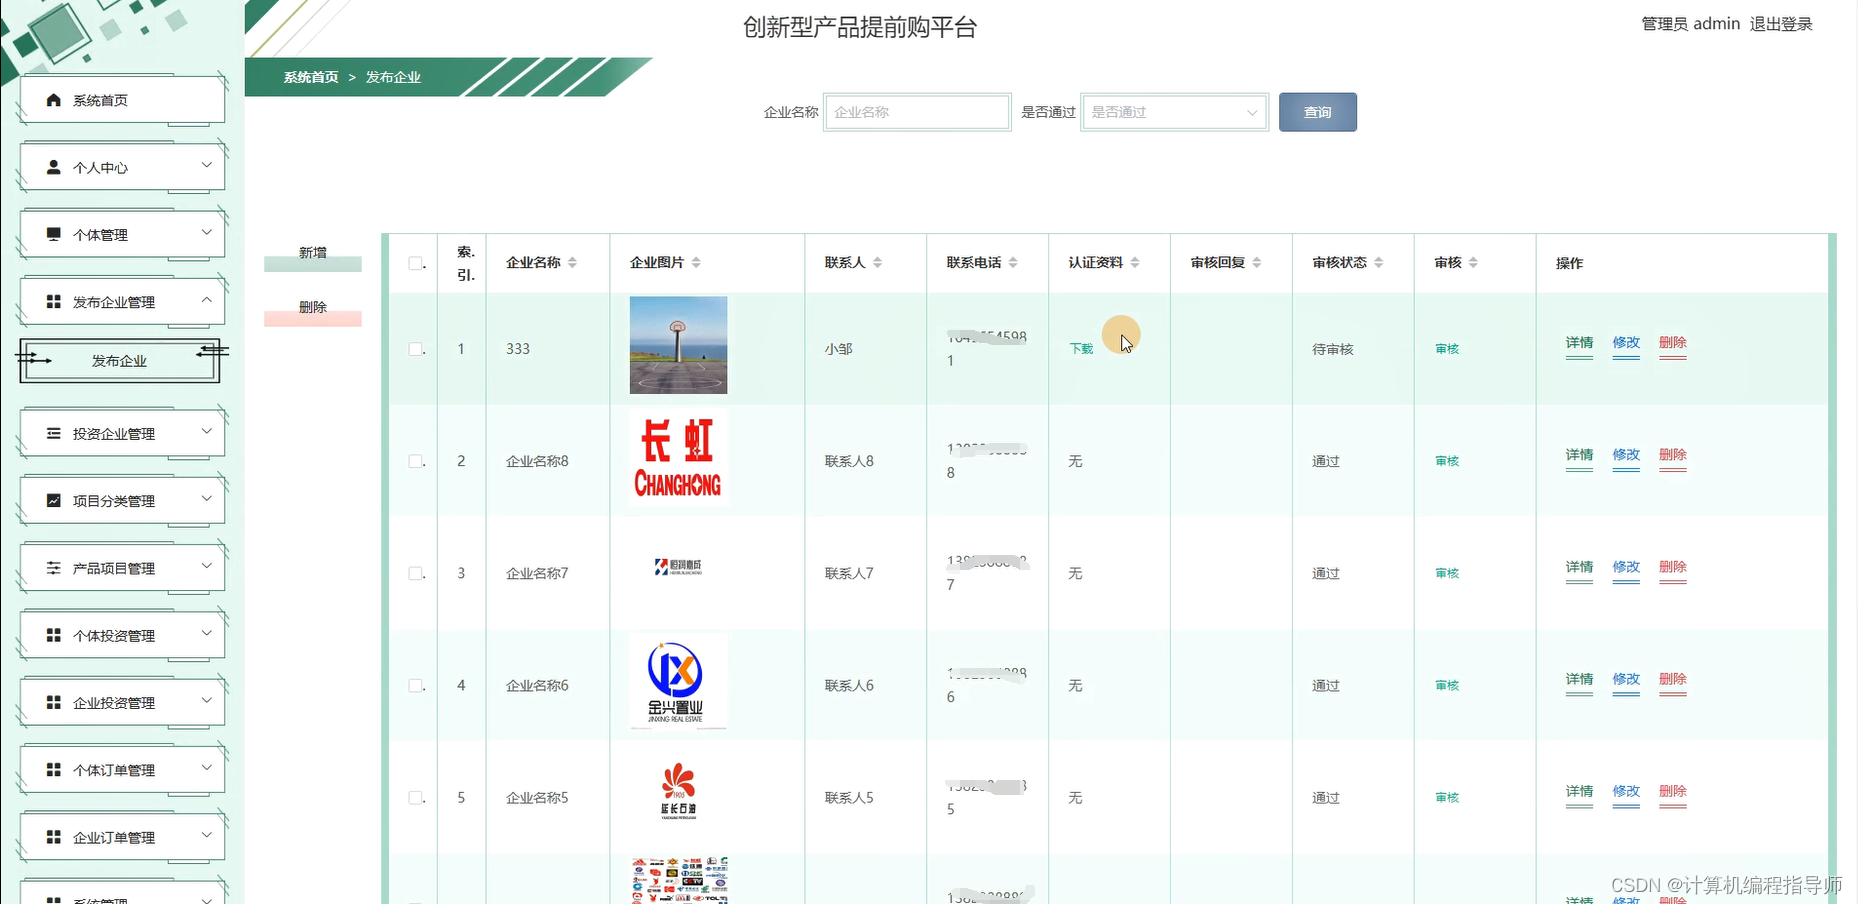Expand the 产品项目管理 menu chevron

[207, 566]
